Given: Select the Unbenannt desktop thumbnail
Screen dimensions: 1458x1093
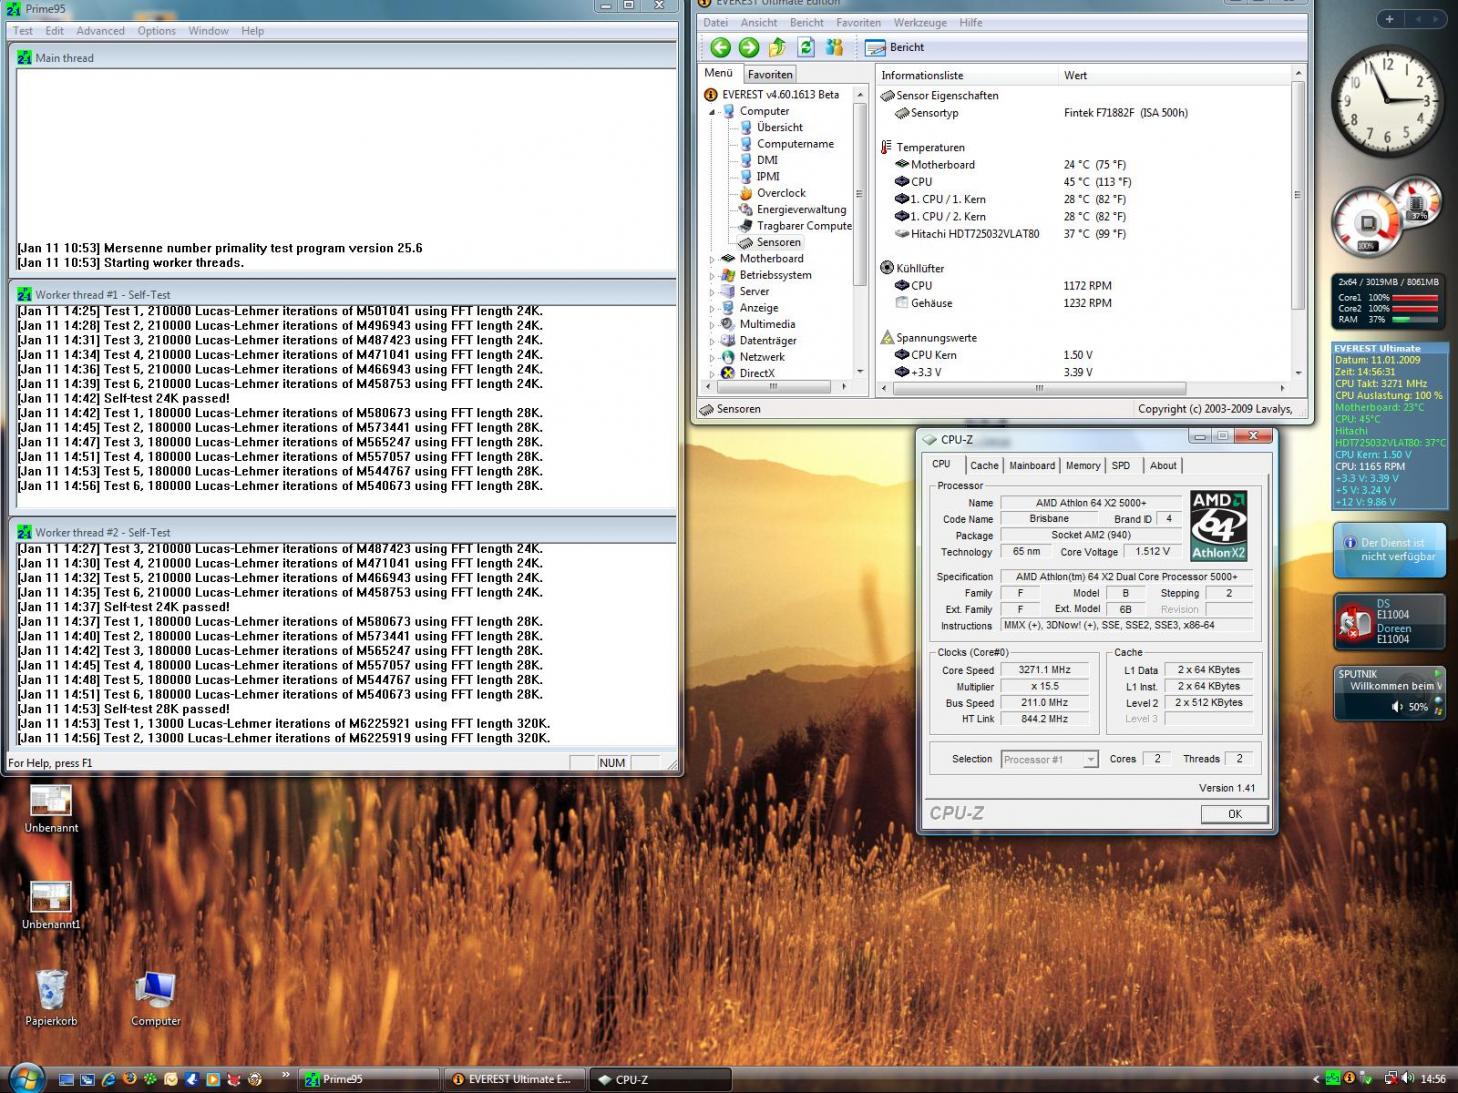Looking at the screenshot, I should 51,800.
